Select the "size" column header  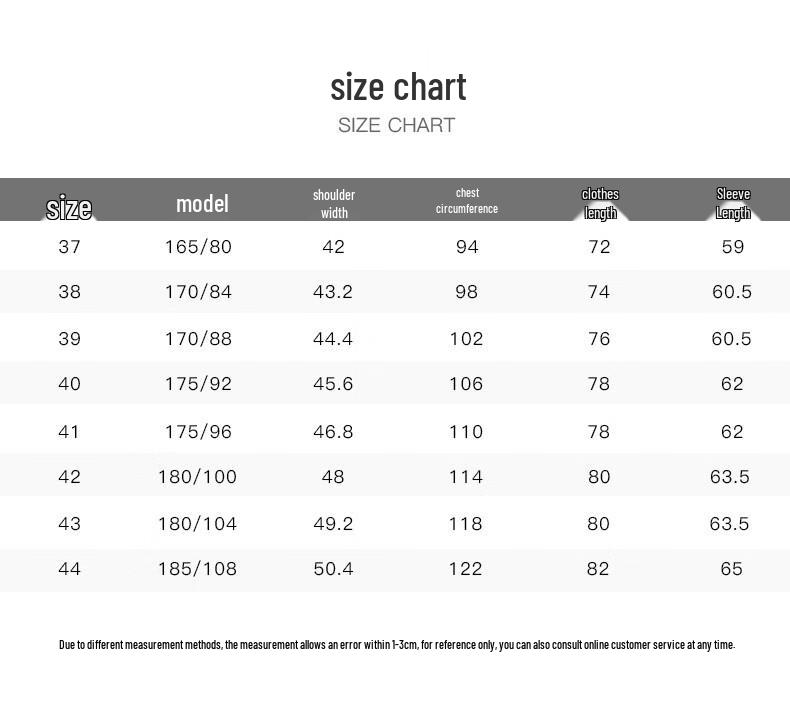pyautogui.click(x=69, y=208)
